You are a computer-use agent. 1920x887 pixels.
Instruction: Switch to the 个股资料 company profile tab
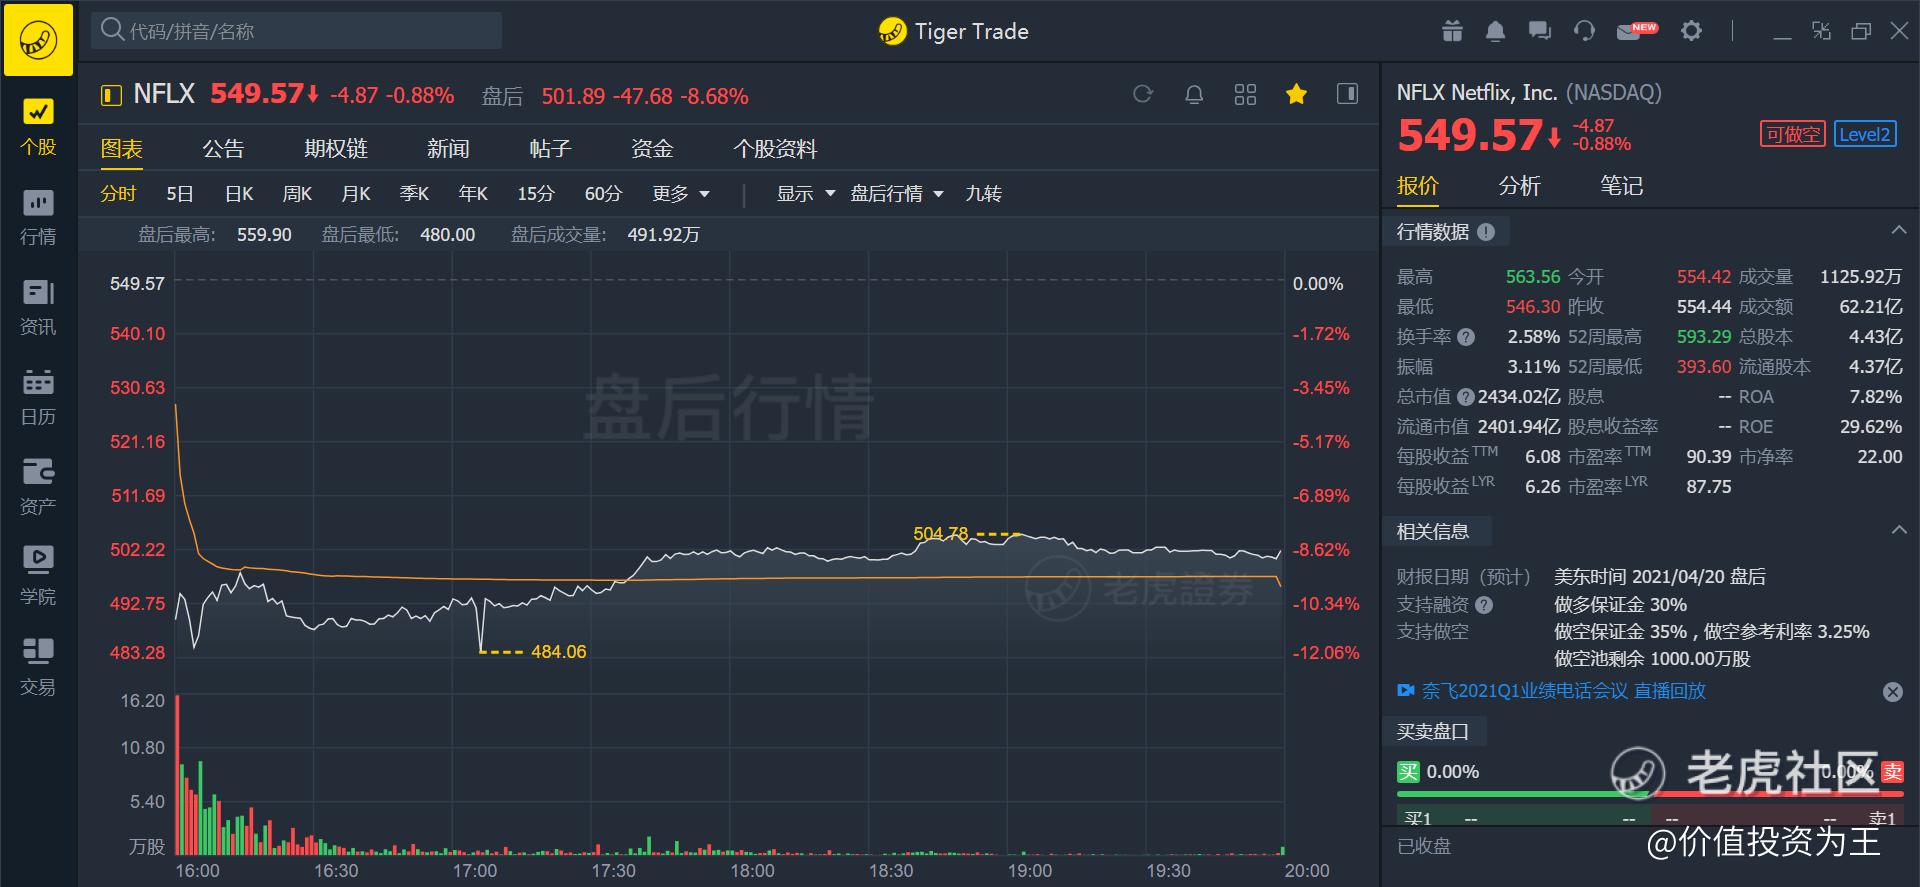pyautogui.click(x=775, y=149)
